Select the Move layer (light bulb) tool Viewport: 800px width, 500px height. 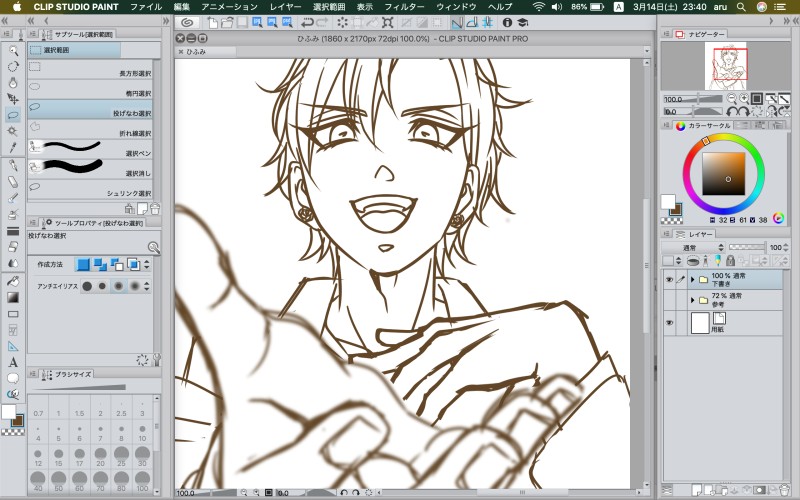coord(13,83)
